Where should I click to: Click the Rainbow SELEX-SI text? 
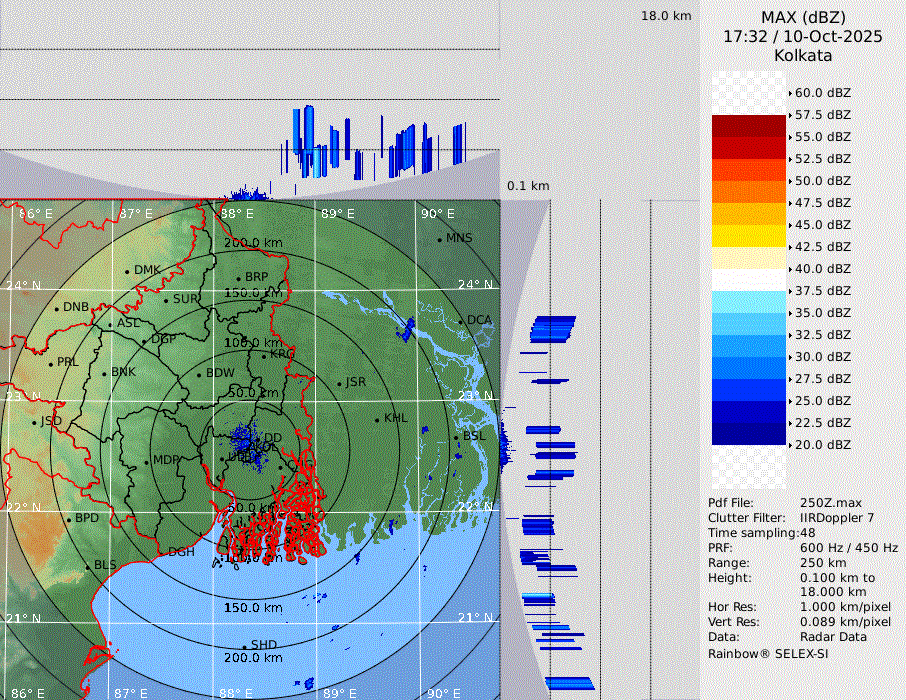[x=768, y=654]
